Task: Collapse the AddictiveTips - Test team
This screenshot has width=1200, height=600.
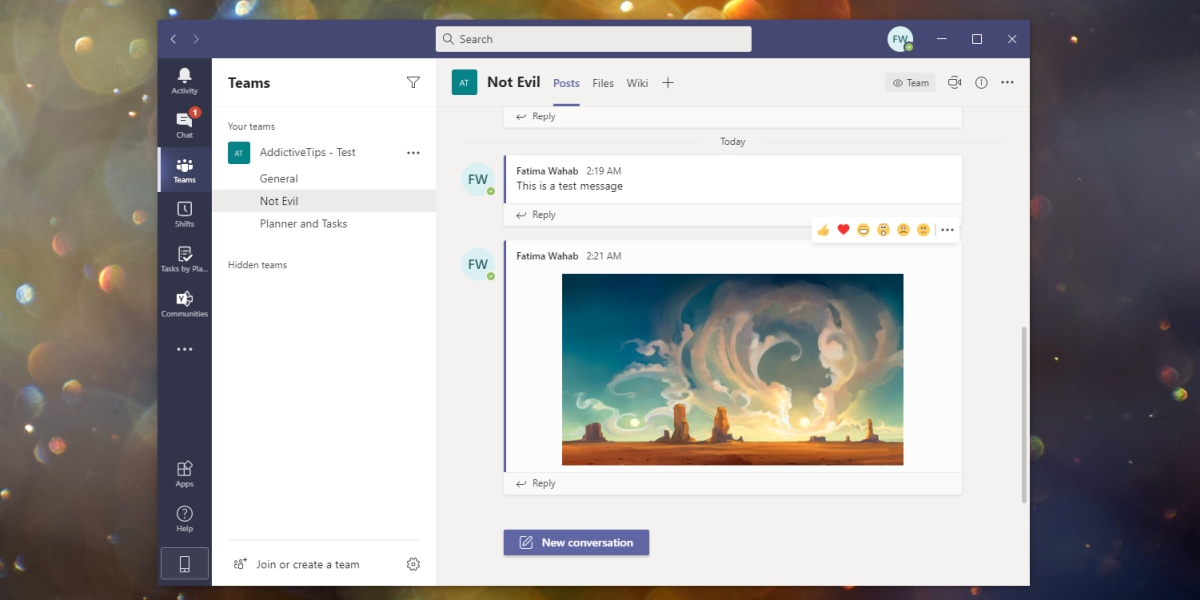Action: [x=307, y=153]
